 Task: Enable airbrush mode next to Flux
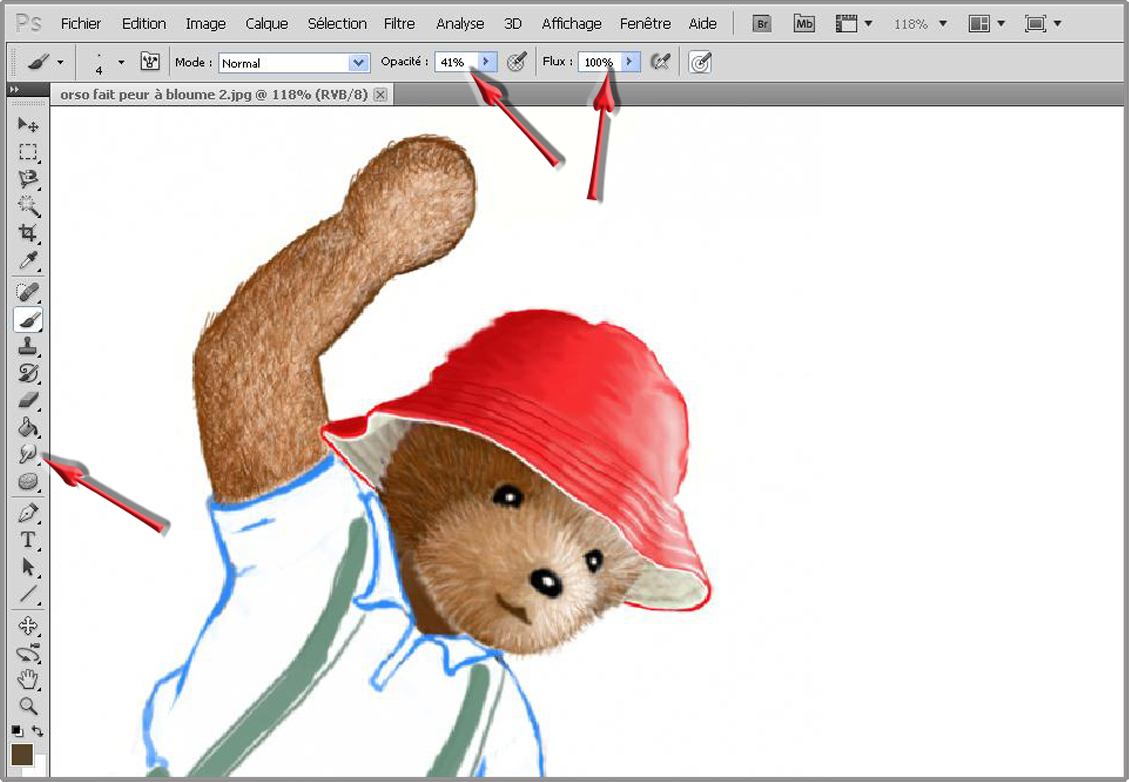659,62
